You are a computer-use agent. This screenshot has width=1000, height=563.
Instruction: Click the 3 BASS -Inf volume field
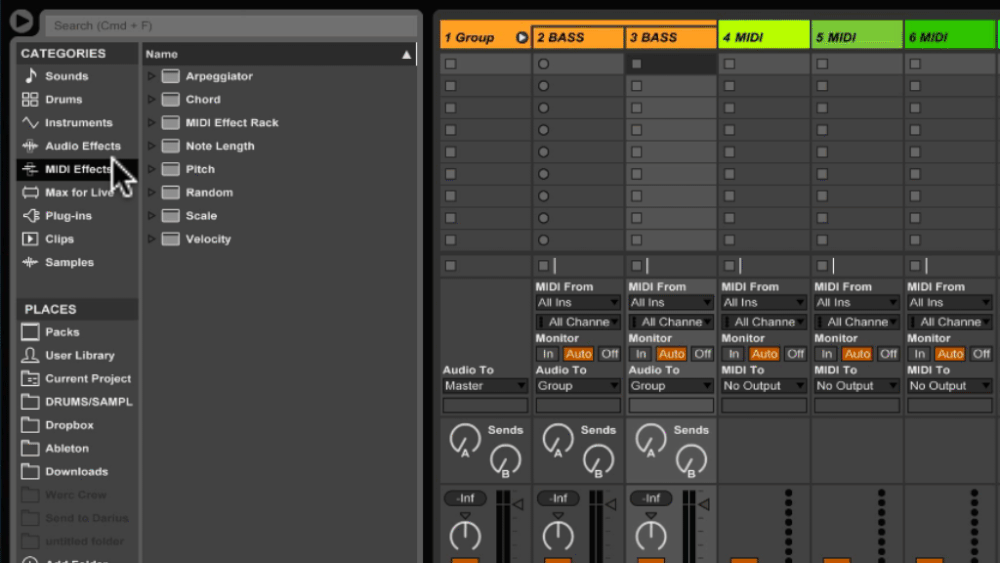[x=651, y=498]
